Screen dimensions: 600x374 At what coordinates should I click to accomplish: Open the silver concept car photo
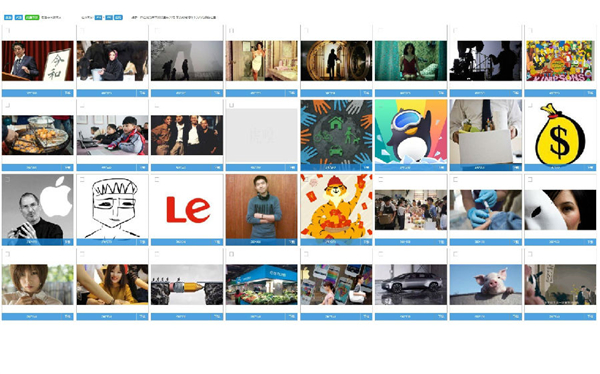tap(411, 284)
